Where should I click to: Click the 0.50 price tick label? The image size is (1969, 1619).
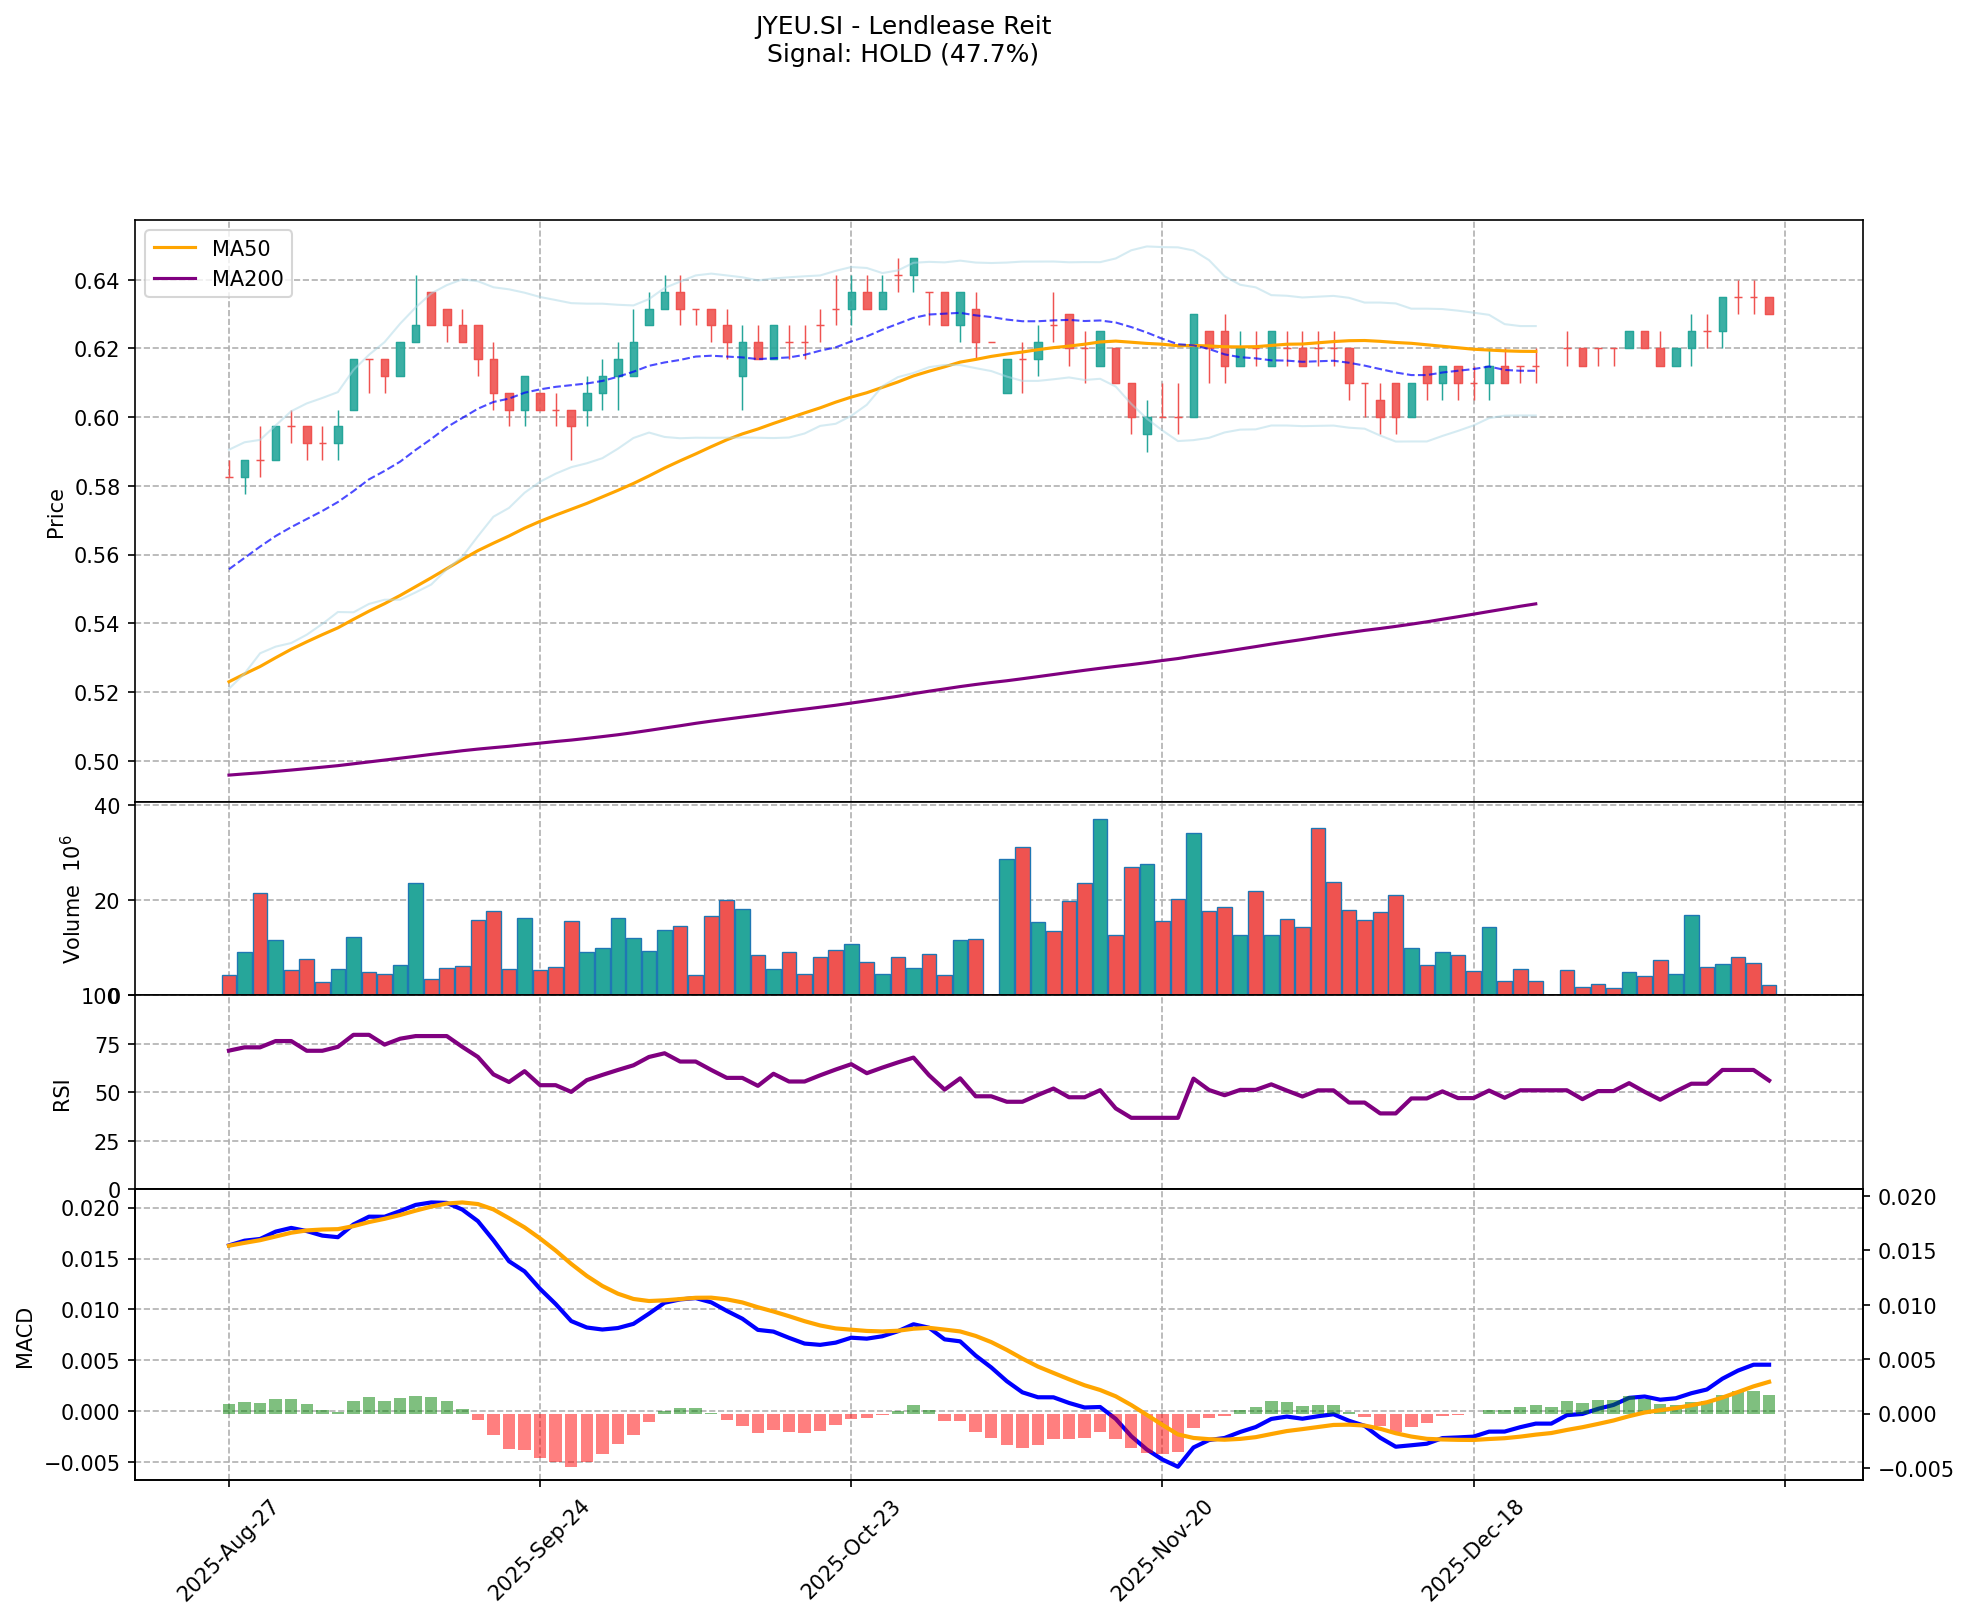(x=99, y=762)
